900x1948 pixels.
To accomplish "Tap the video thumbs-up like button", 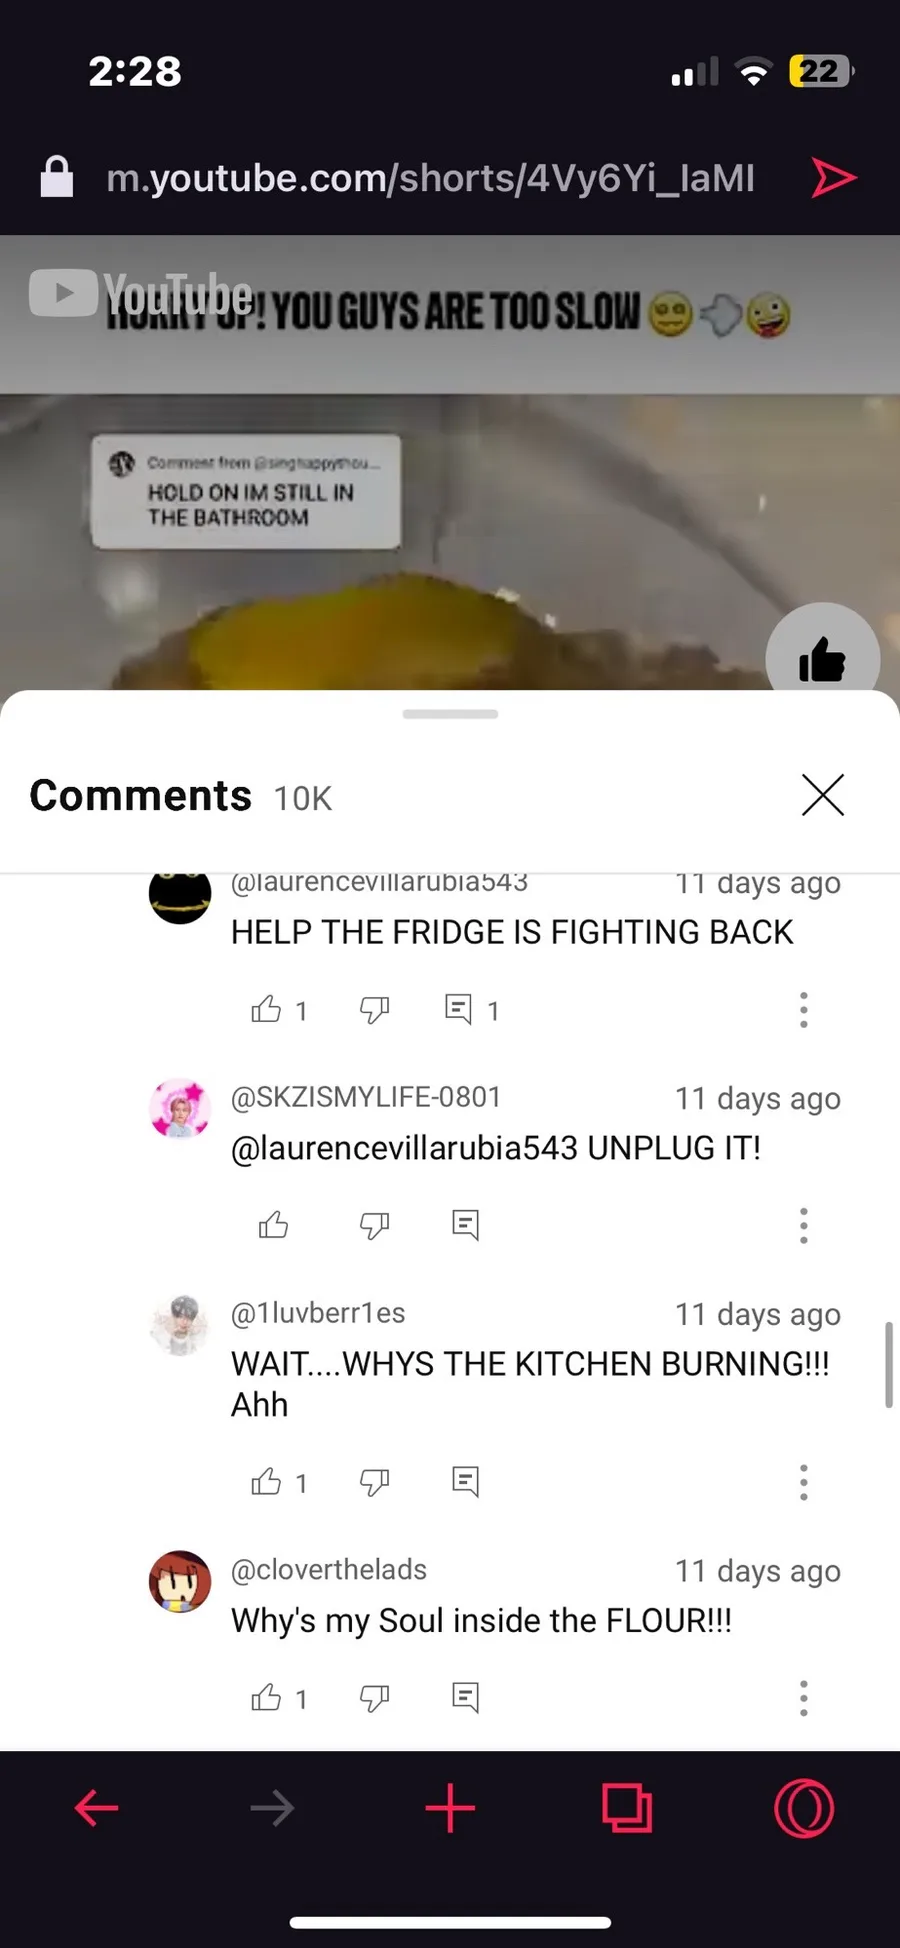I will 822,658.
